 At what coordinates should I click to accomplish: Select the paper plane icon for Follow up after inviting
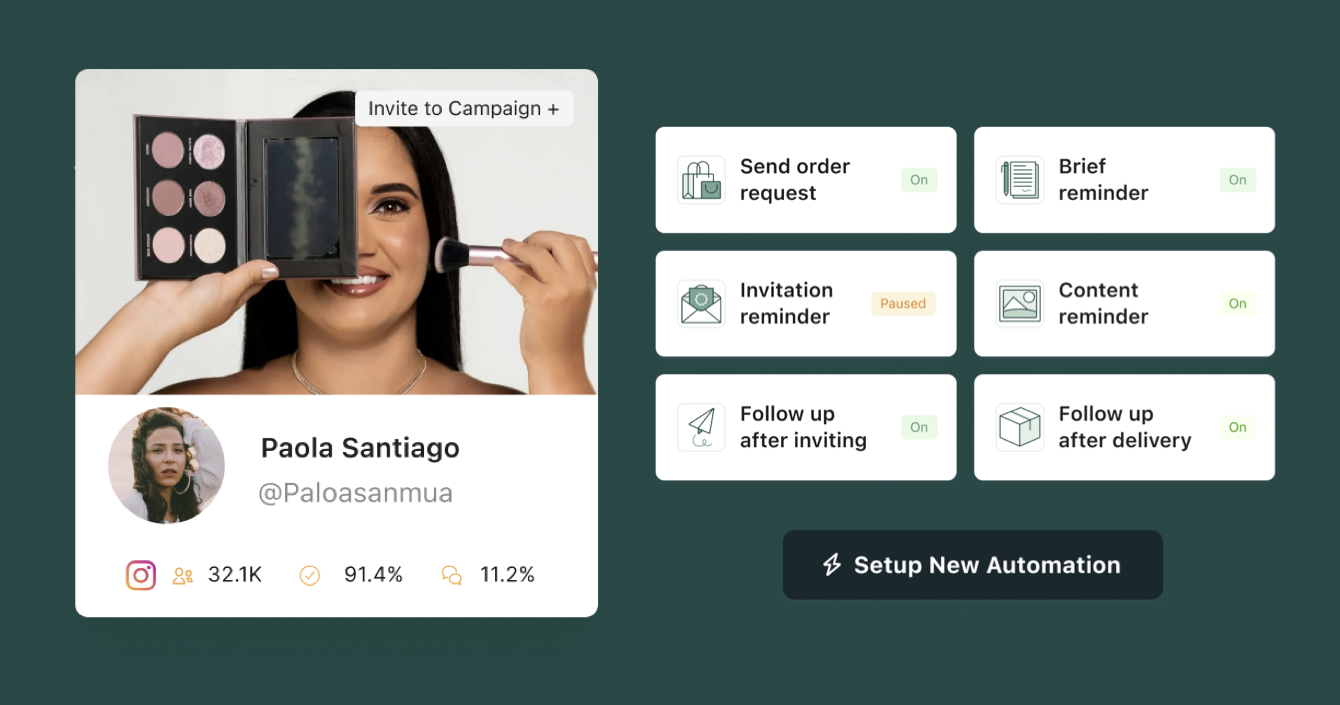point(701,427)
